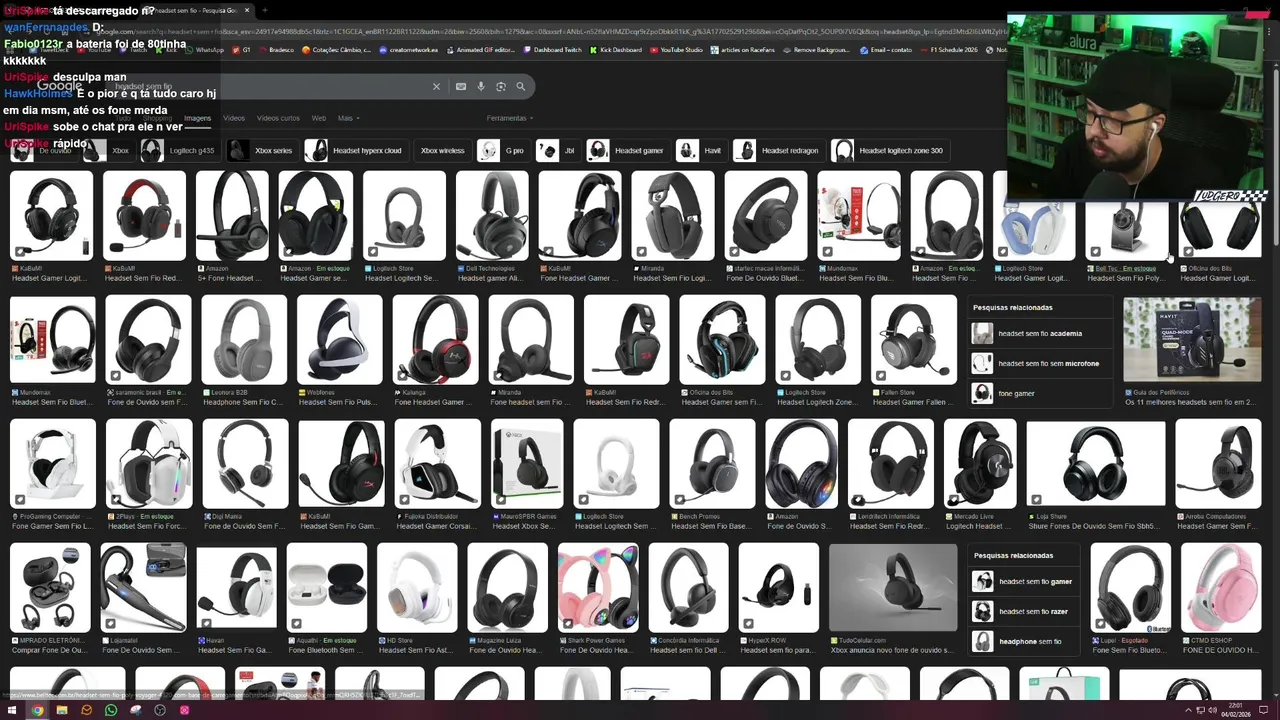Open the TudoCelular Xbox headset announcement image
This screenshot has height=720, width=1280.
[x=893, y=588]
